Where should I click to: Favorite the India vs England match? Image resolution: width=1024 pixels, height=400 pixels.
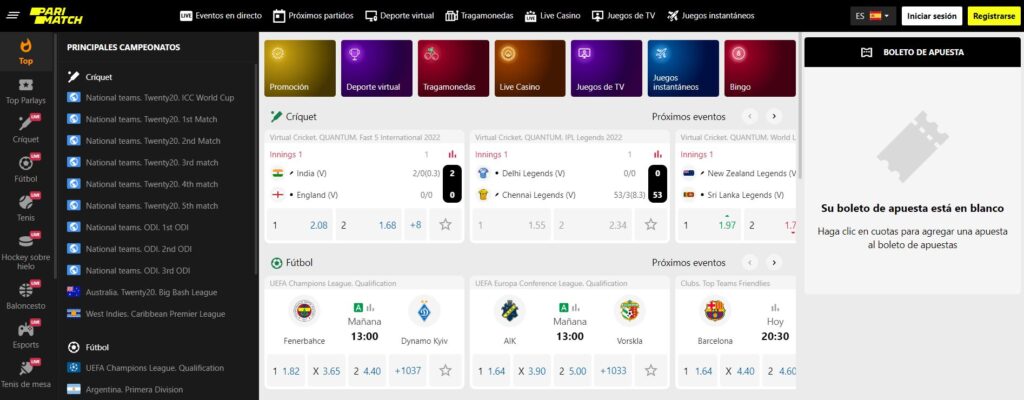(445, 225)
